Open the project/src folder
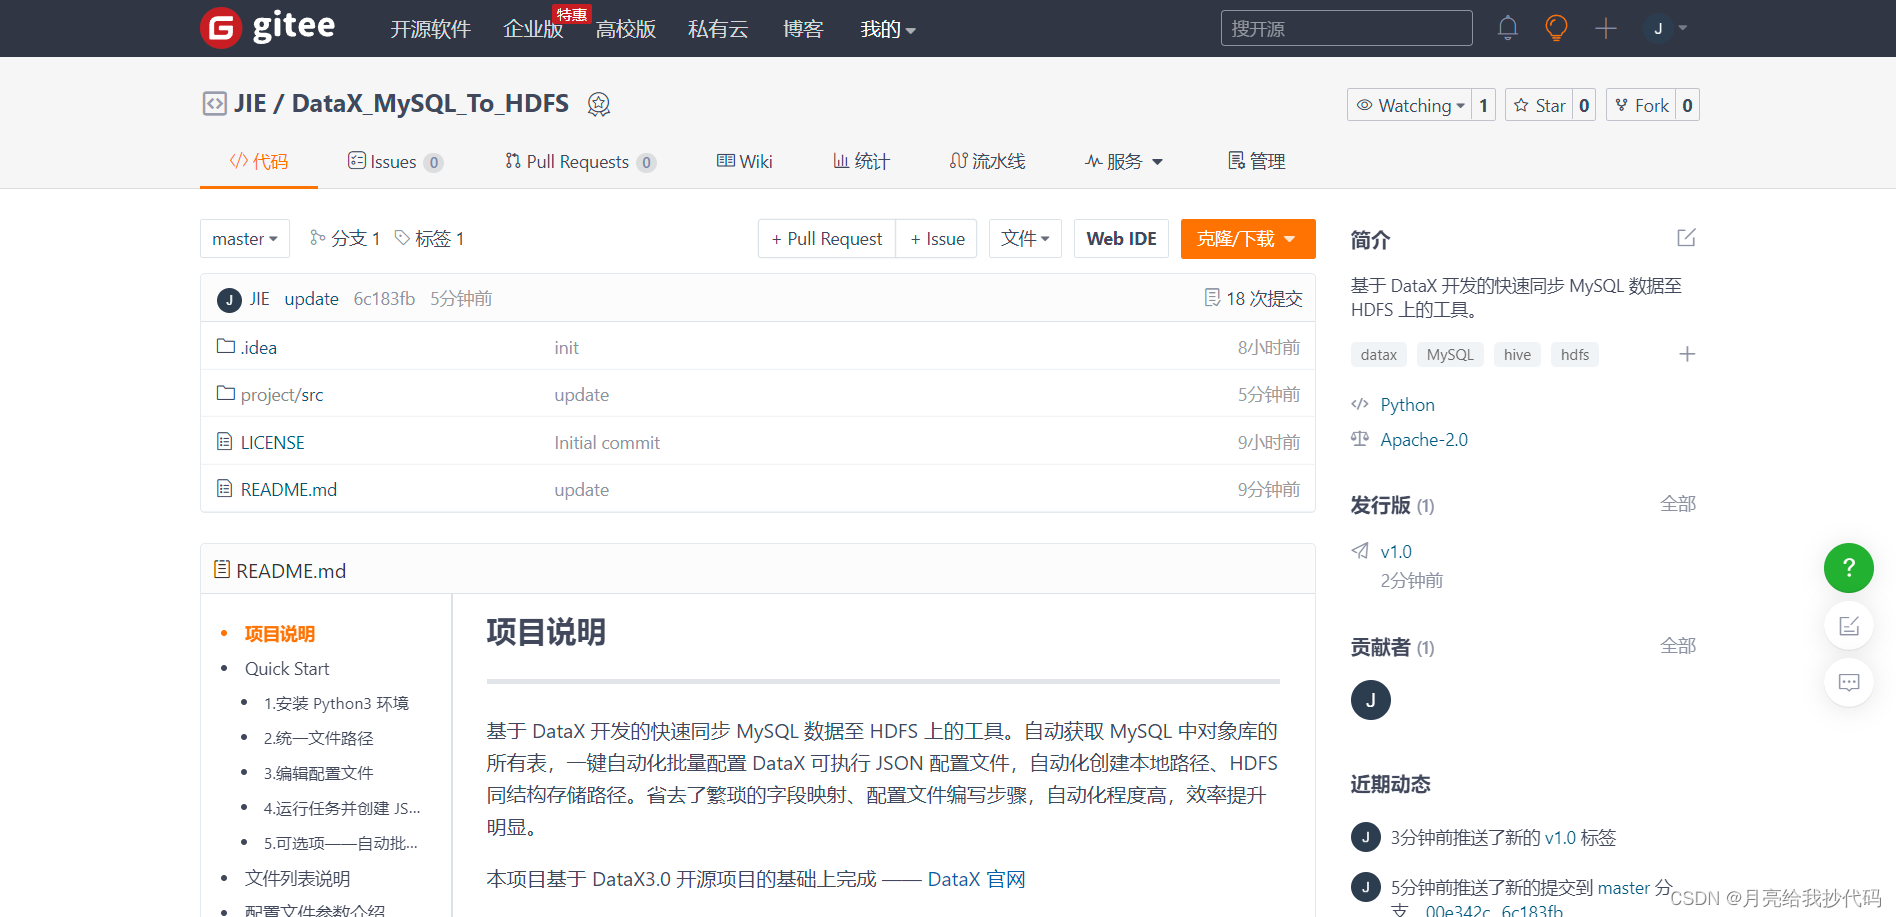The height and width of the screenshot is (917, 1896). pyautogui.click(x=282, y=394)
